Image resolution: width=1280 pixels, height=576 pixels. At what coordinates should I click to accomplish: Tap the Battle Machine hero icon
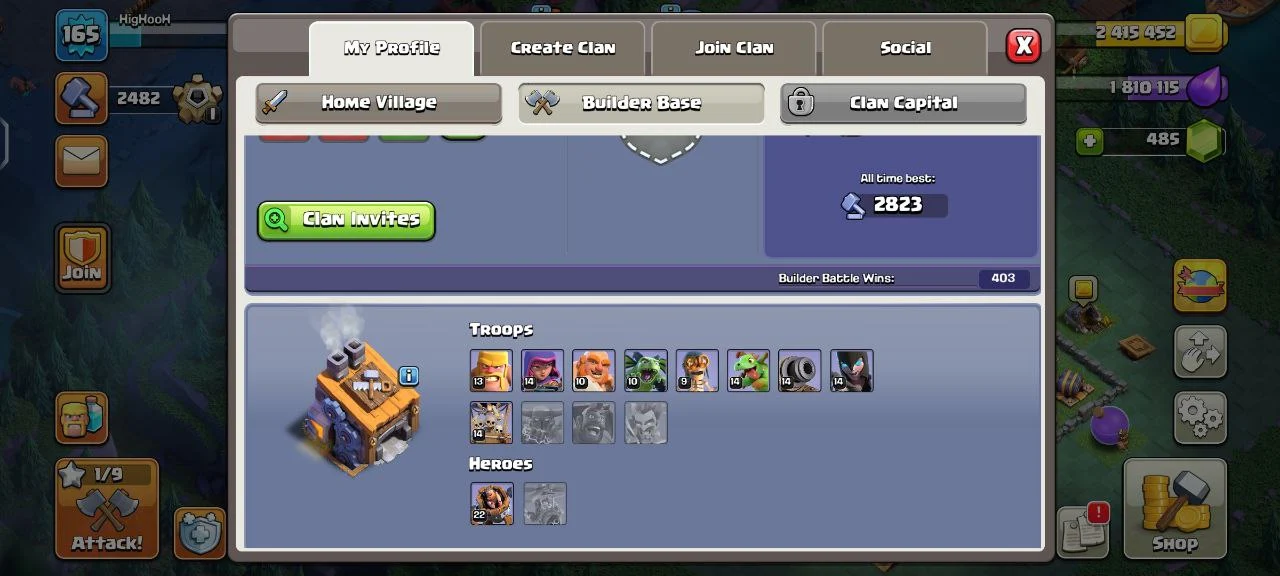[x=492, y=504]
